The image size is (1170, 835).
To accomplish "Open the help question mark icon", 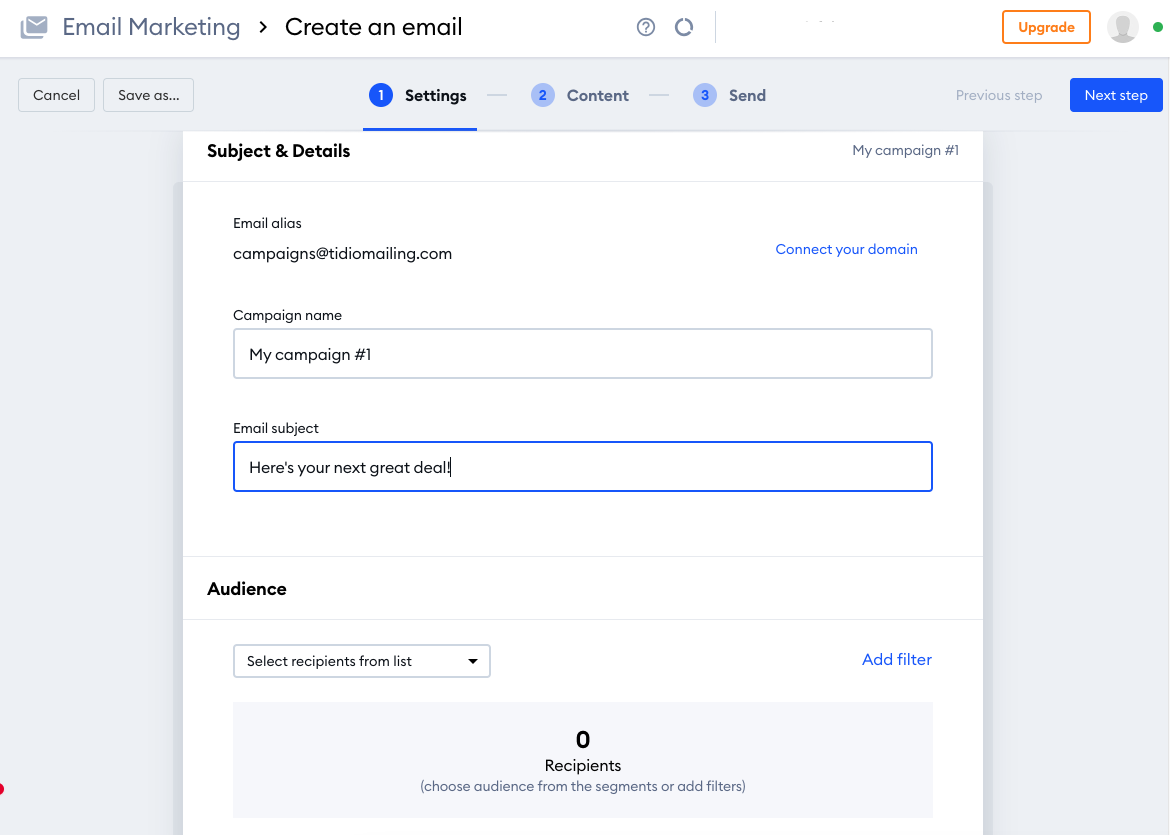I will 645,28.
